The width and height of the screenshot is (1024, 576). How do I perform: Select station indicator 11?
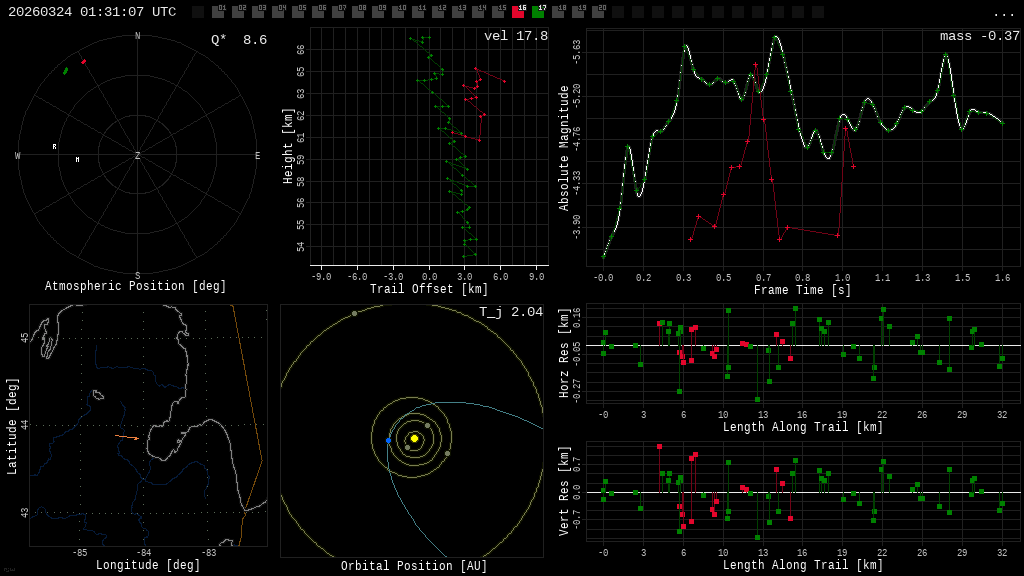point(418,11)
